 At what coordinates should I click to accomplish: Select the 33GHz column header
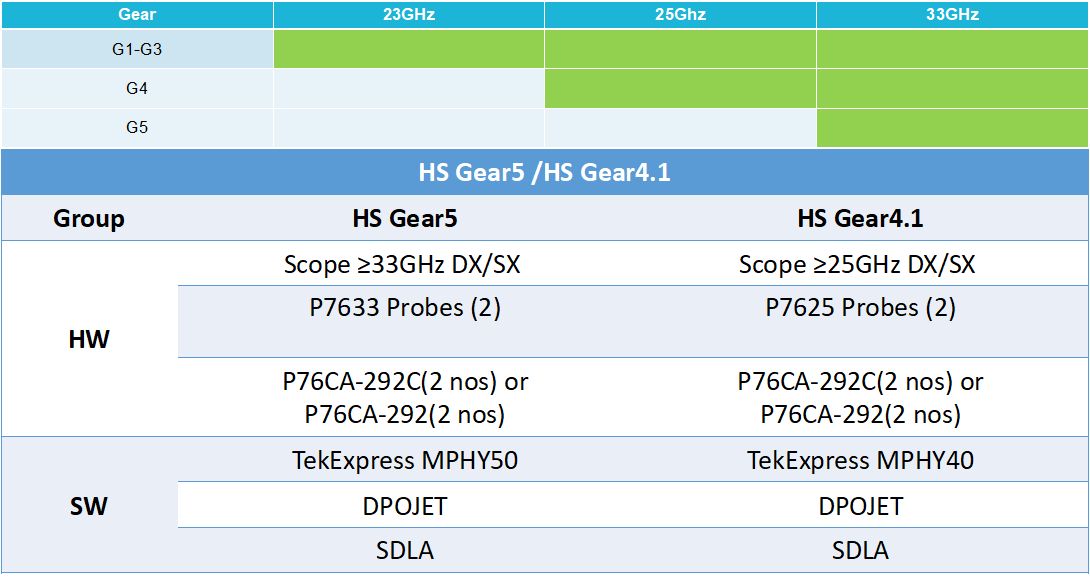[x=952, y=14]
